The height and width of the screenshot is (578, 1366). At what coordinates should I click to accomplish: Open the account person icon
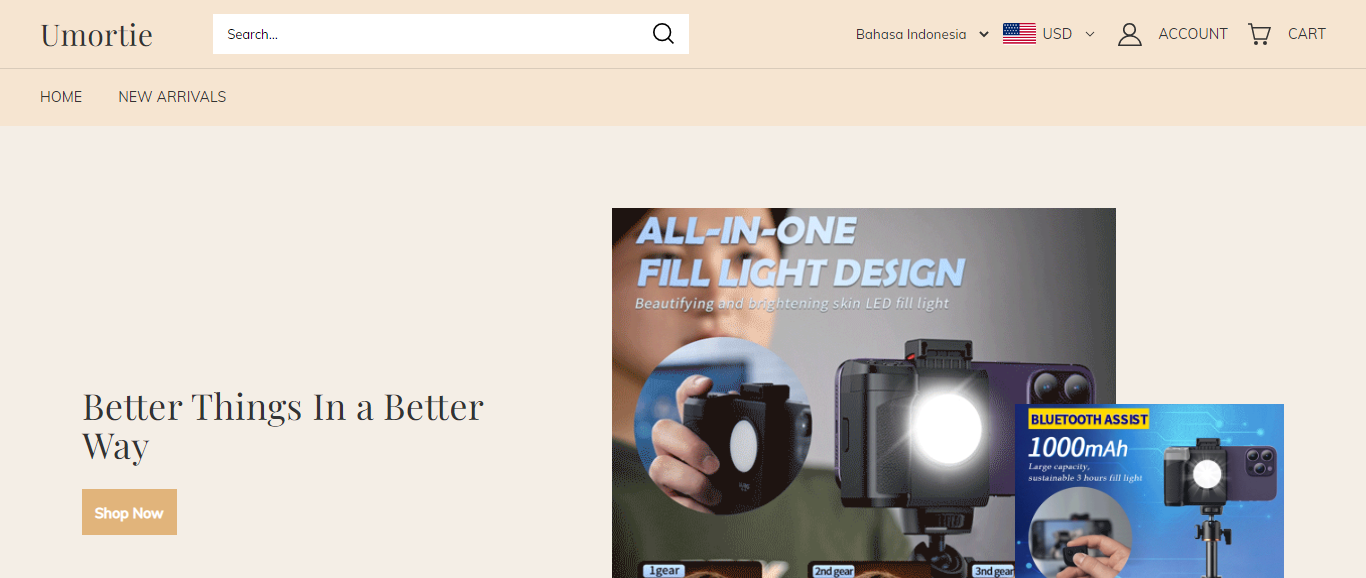tap(1130, 34)
